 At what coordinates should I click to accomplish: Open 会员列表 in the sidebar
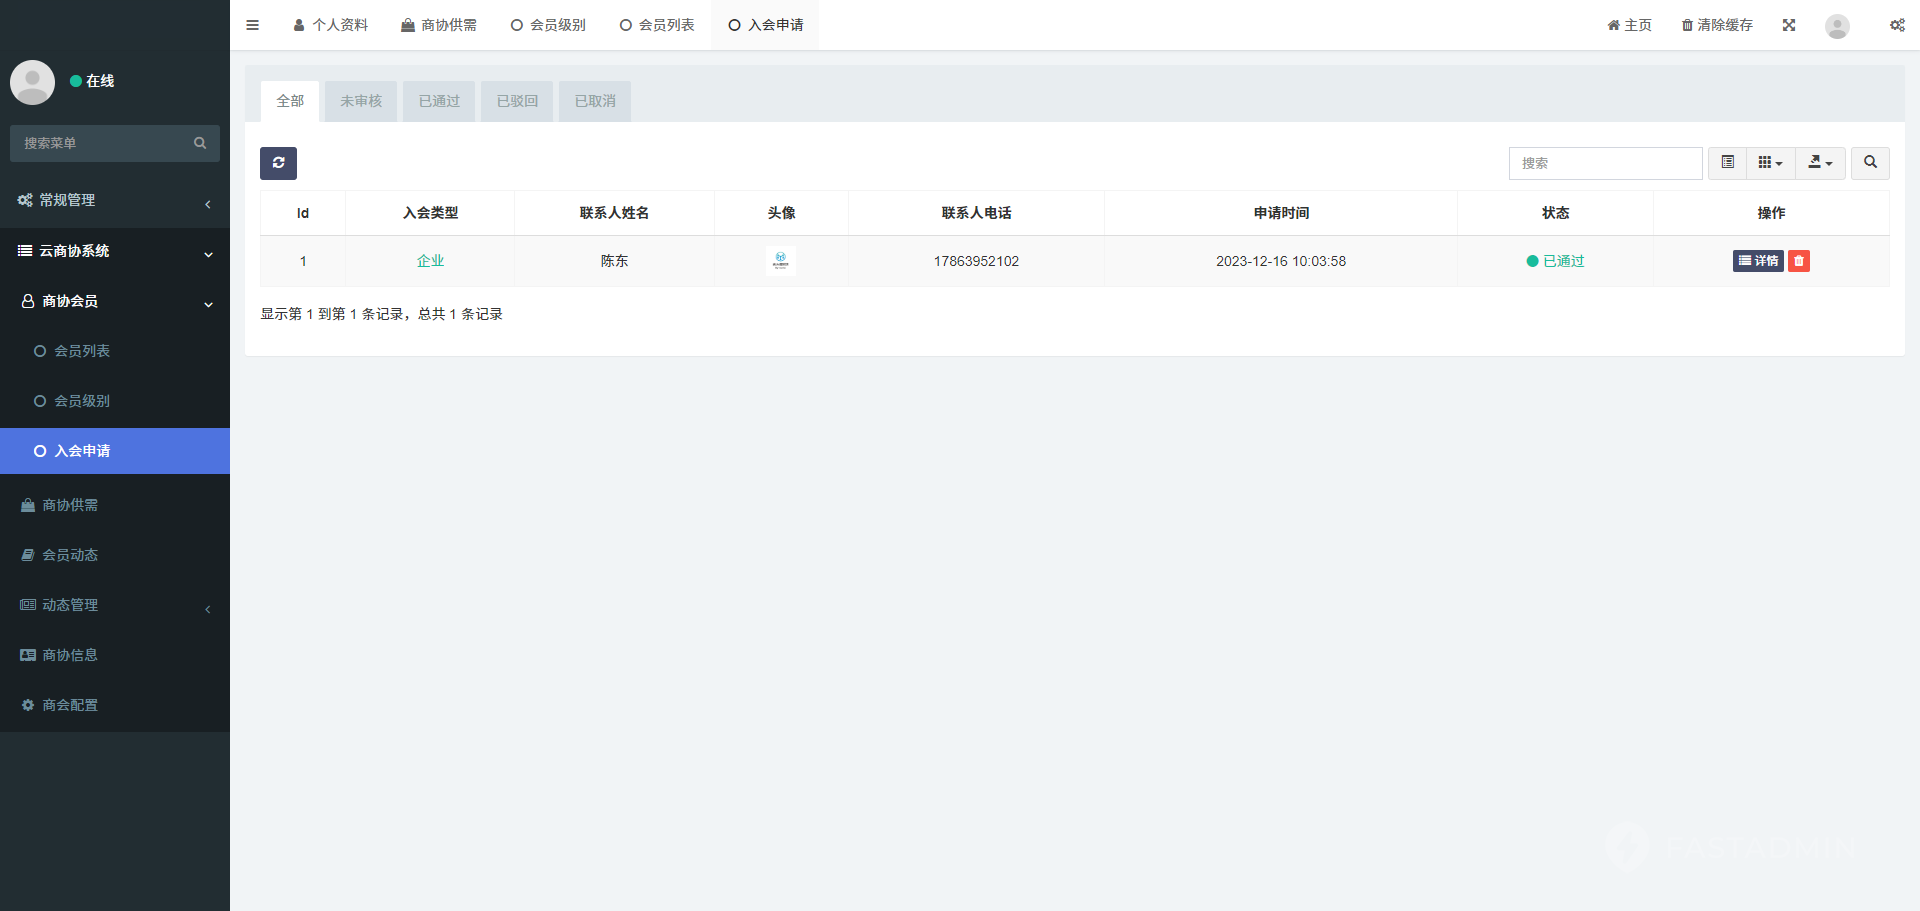point(115,351)
